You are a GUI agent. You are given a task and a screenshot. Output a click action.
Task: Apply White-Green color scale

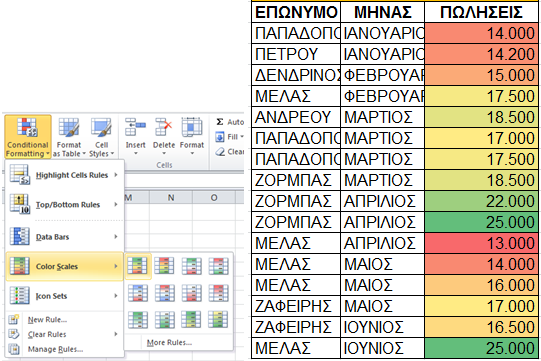click(x=165, y=320)
